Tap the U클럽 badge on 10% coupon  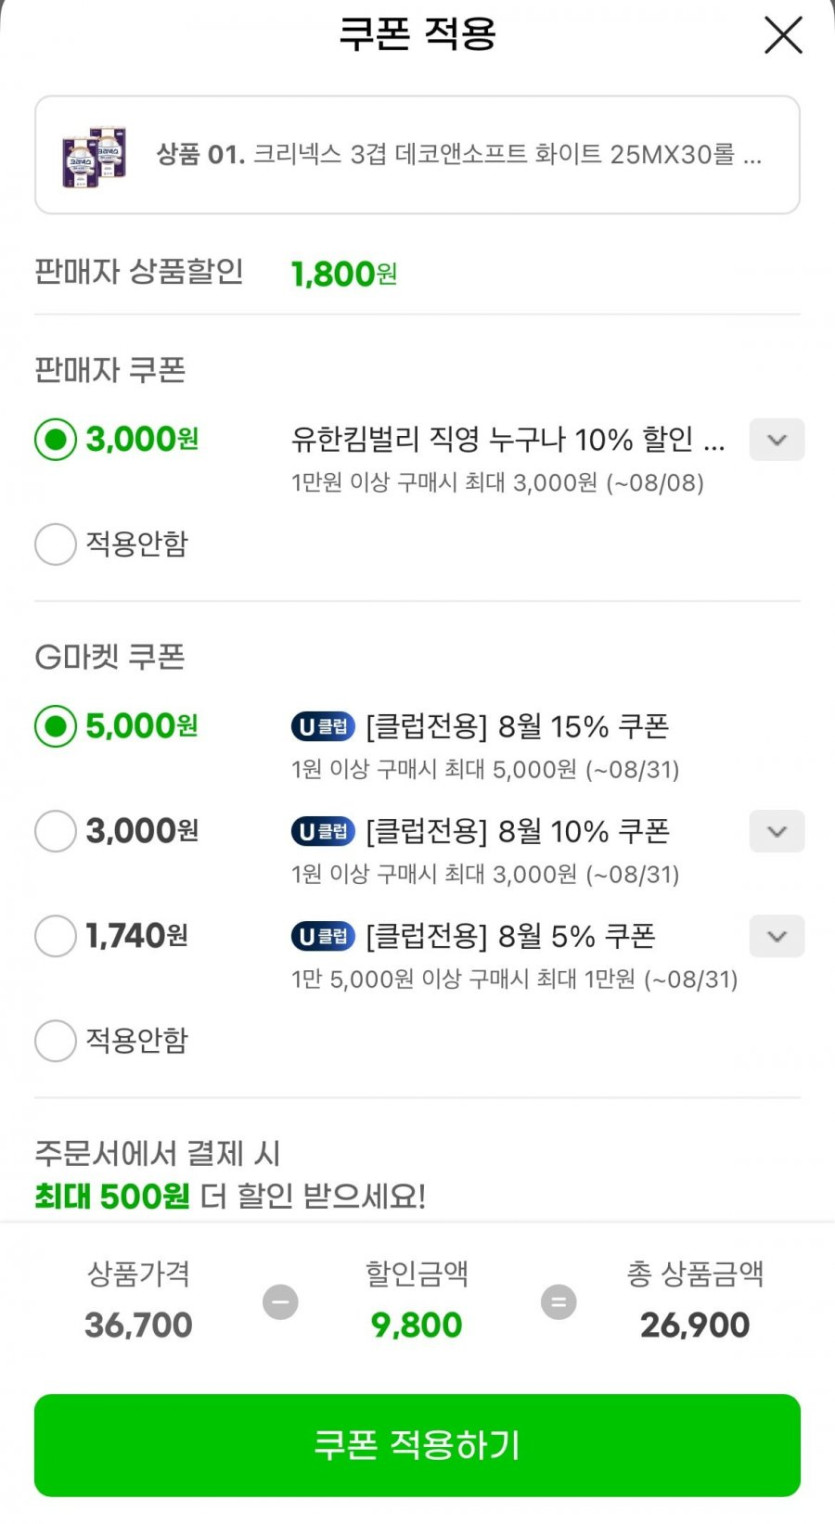323,831
